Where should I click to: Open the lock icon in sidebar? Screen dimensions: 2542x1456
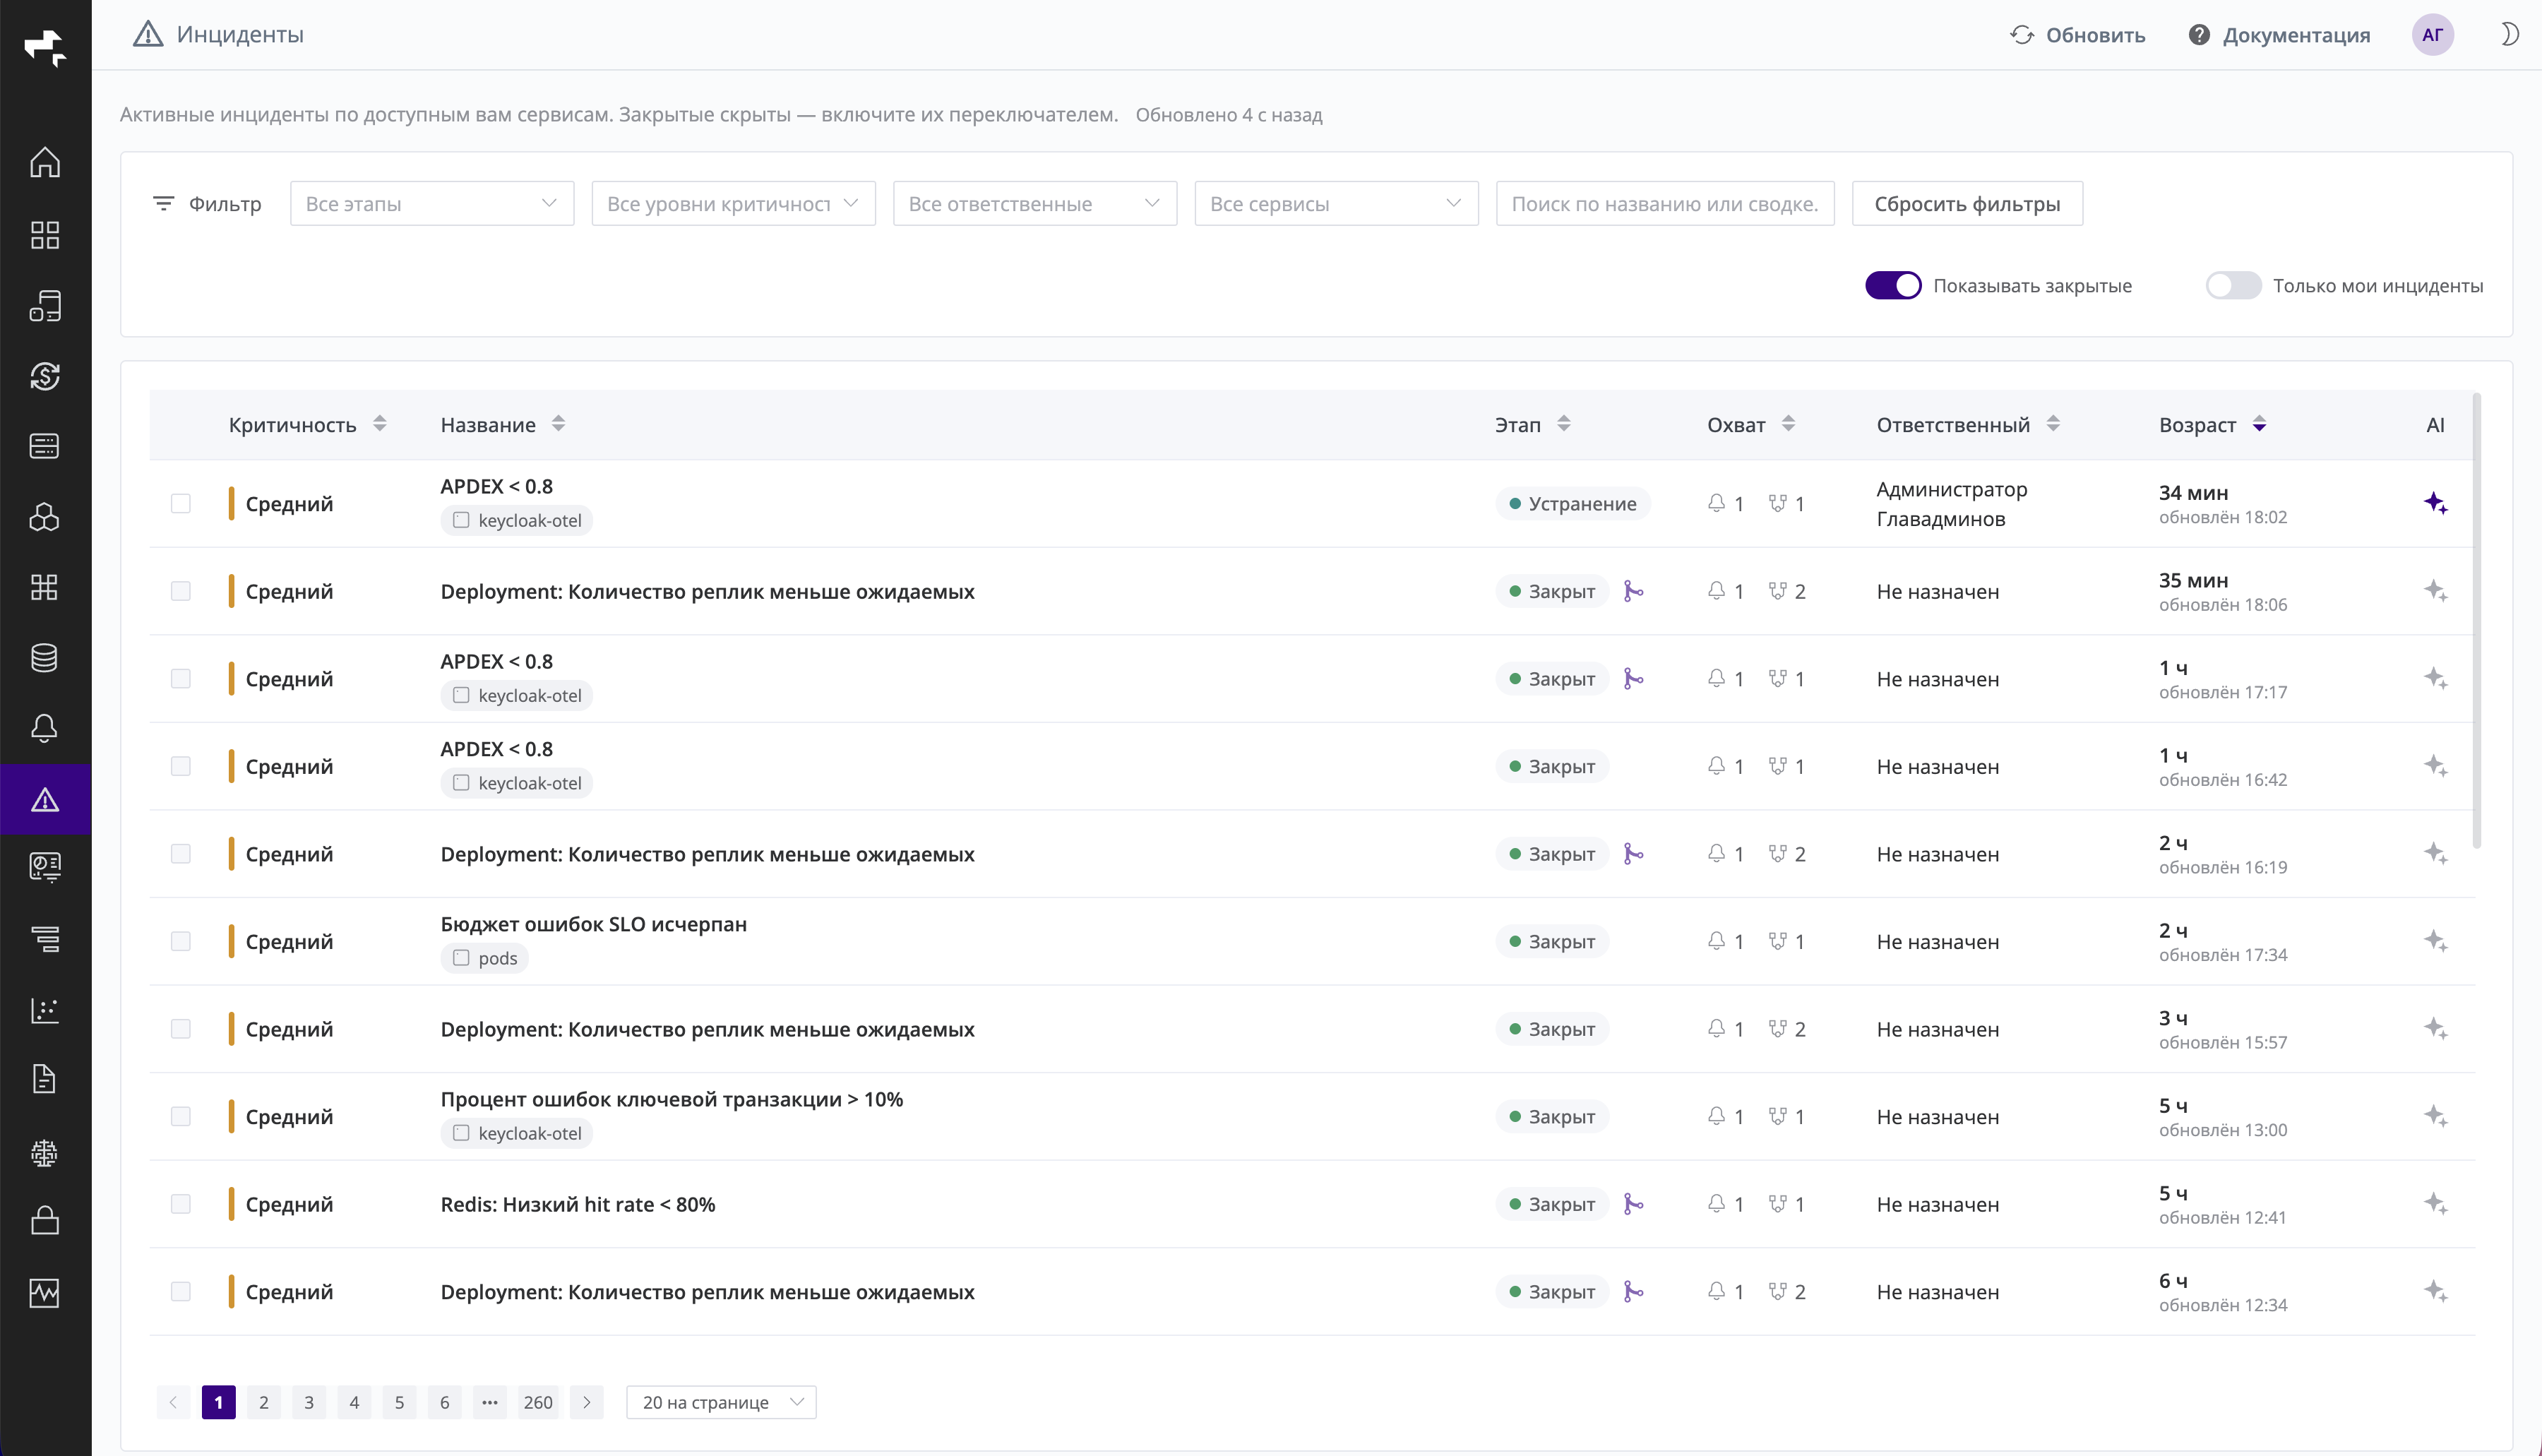click(x=45, y=1221)
